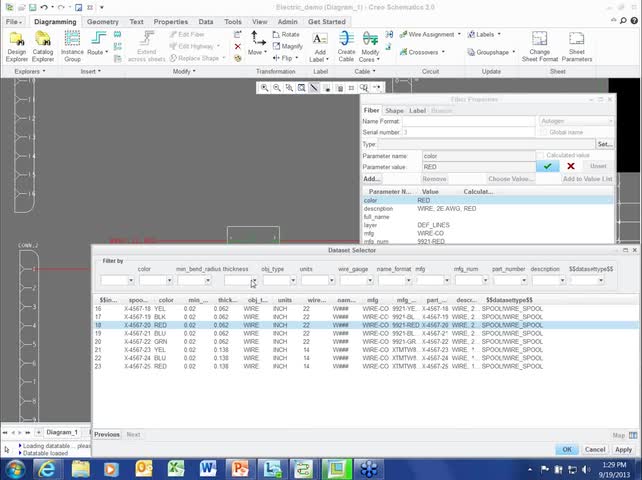Open Excel from the taskbar
This screenshot has width=642, height=480.
[176, 469]
